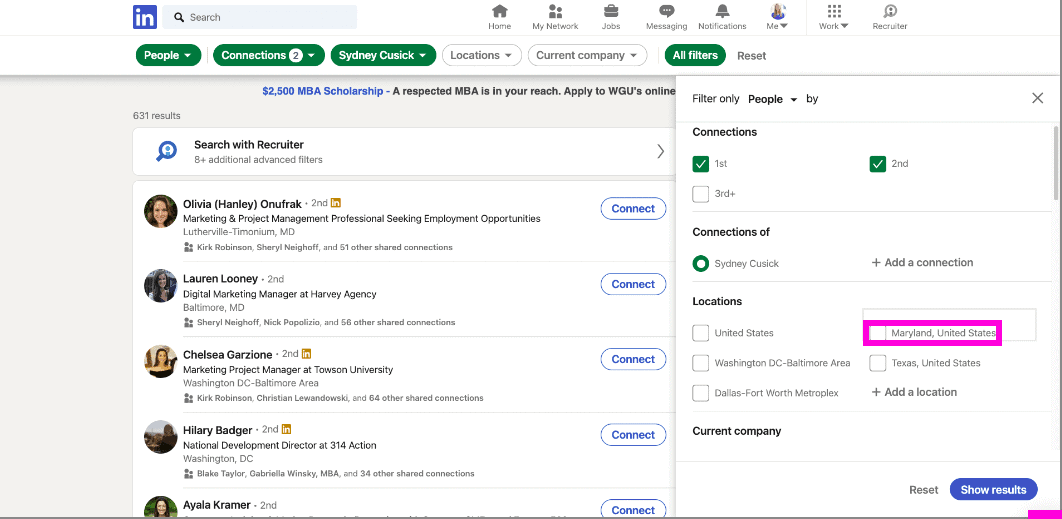1062x519 pixels.
Task: Click the 631 results text
Action: (x=156, y=116)
